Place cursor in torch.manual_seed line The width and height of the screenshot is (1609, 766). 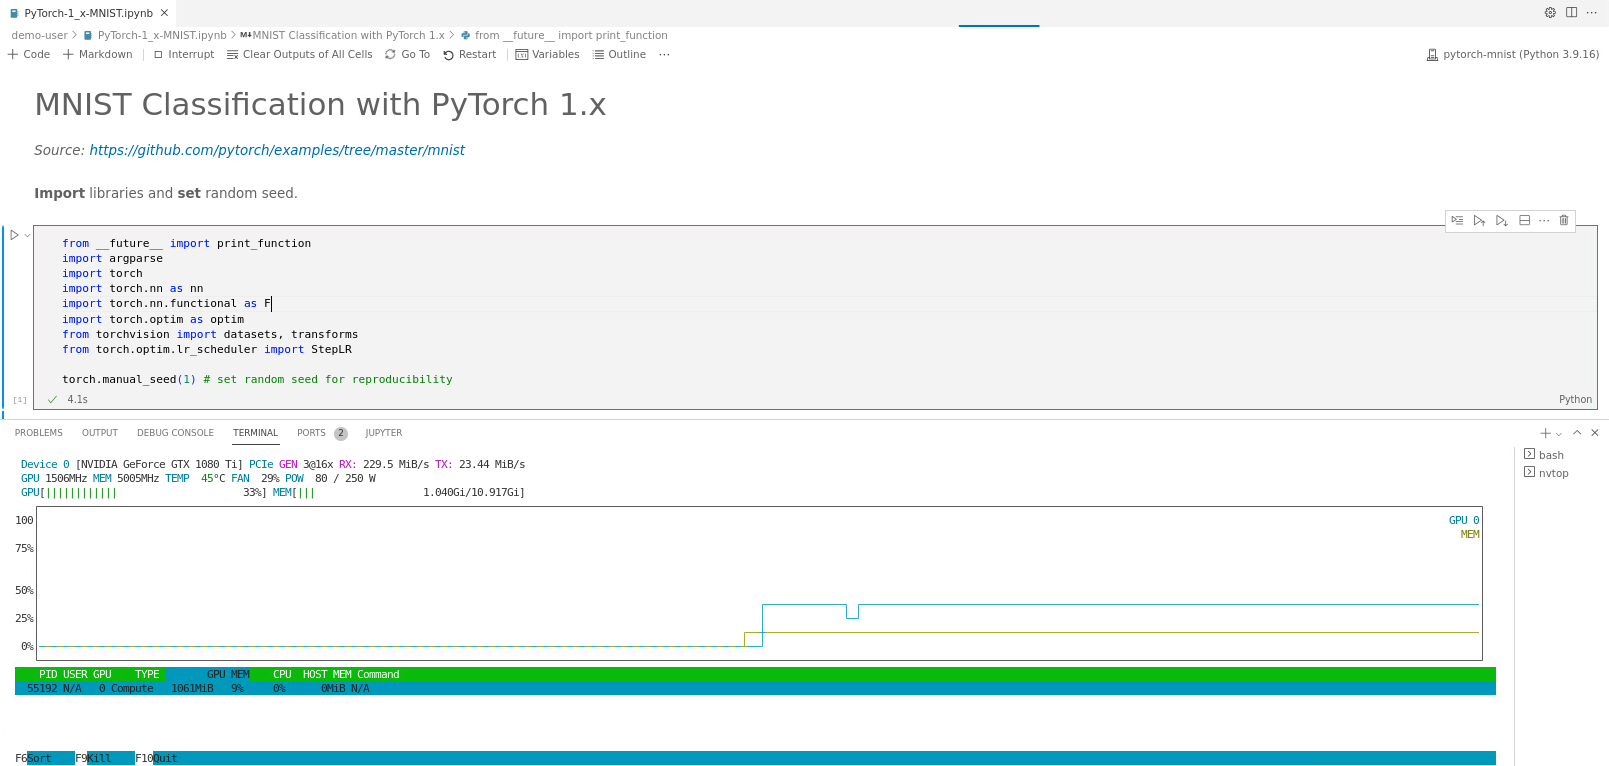pos(257,379)
